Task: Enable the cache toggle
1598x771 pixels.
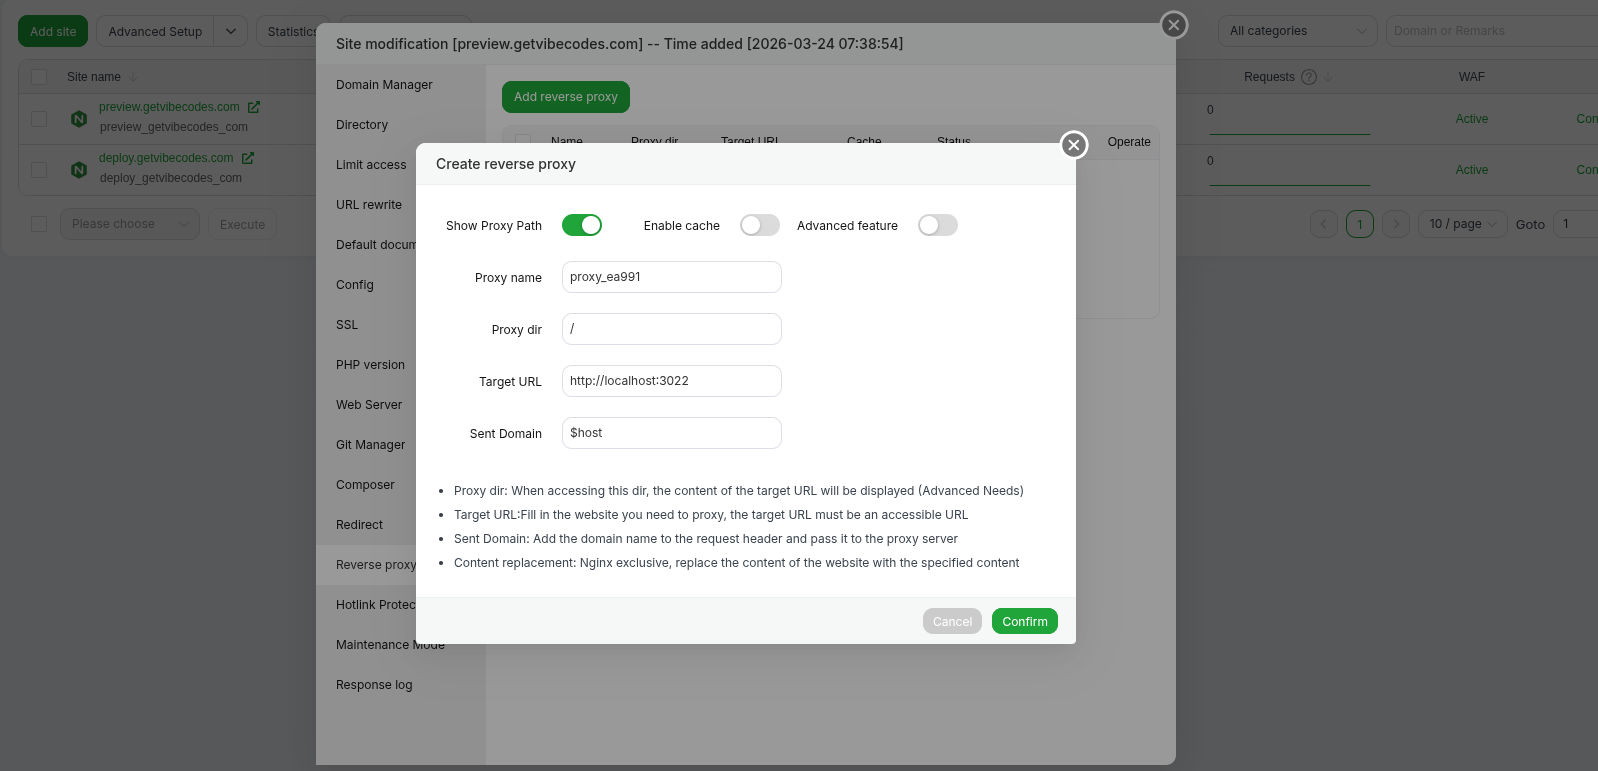Action: (x=759, y=225)
